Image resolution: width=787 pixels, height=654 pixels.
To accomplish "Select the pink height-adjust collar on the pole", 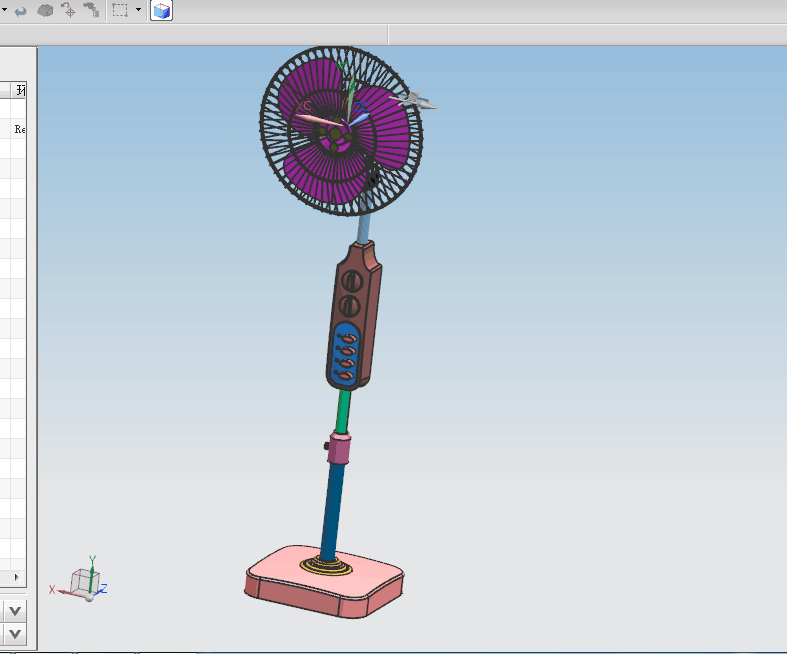I will (x=339, y=447).
